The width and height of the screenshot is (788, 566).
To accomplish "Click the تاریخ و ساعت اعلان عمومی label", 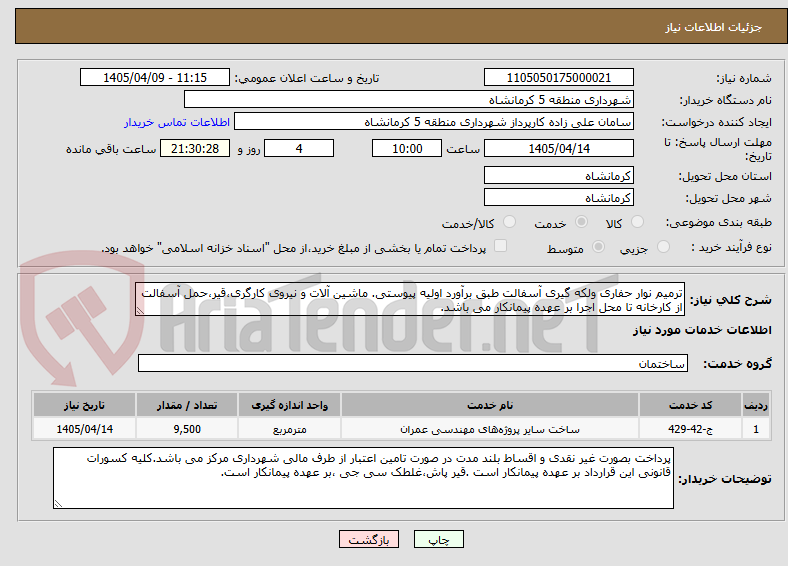I will (x=307, y=78).
